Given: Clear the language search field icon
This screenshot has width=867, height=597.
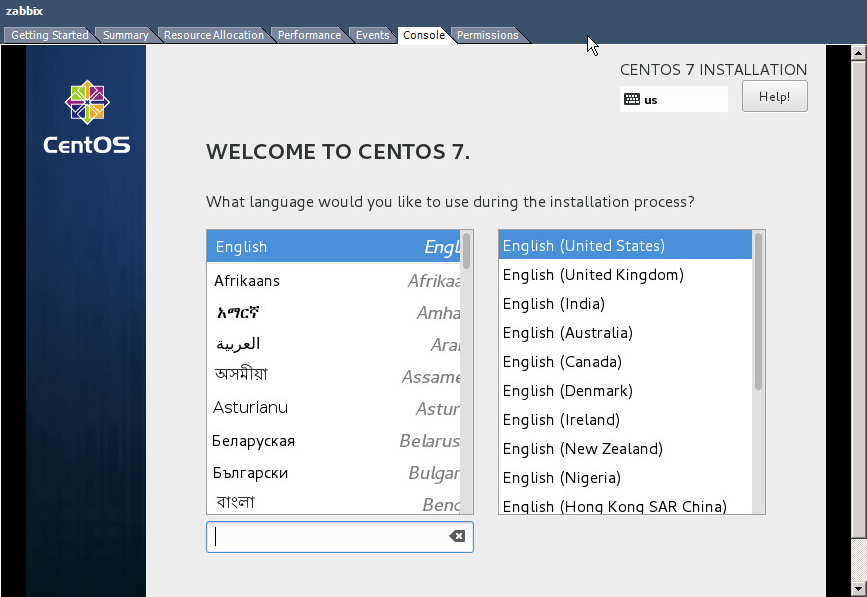Looking at the screenshot, I should point(457,536).
